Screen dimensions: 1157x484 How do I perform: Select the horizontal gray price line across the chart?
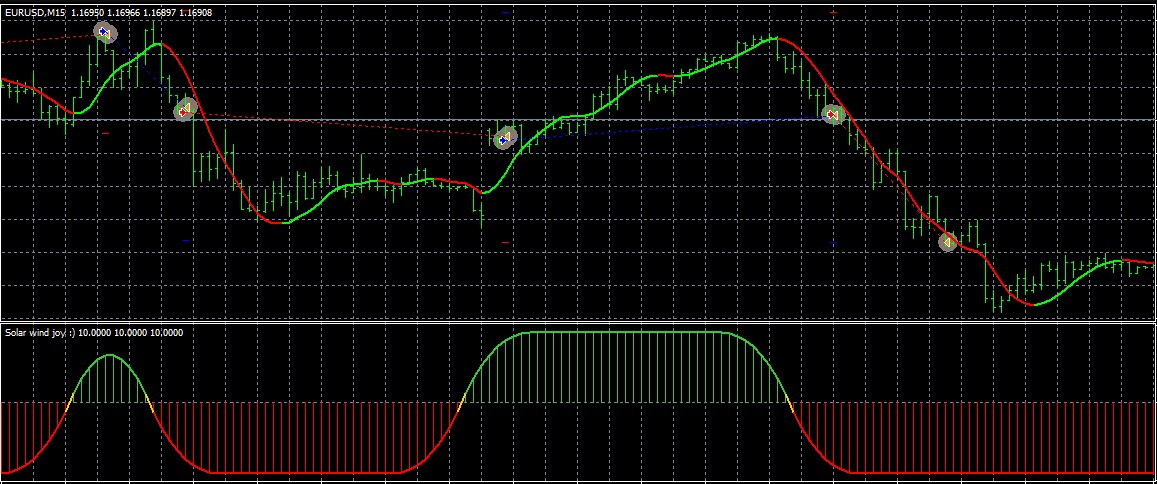click(x=578, y=120)
